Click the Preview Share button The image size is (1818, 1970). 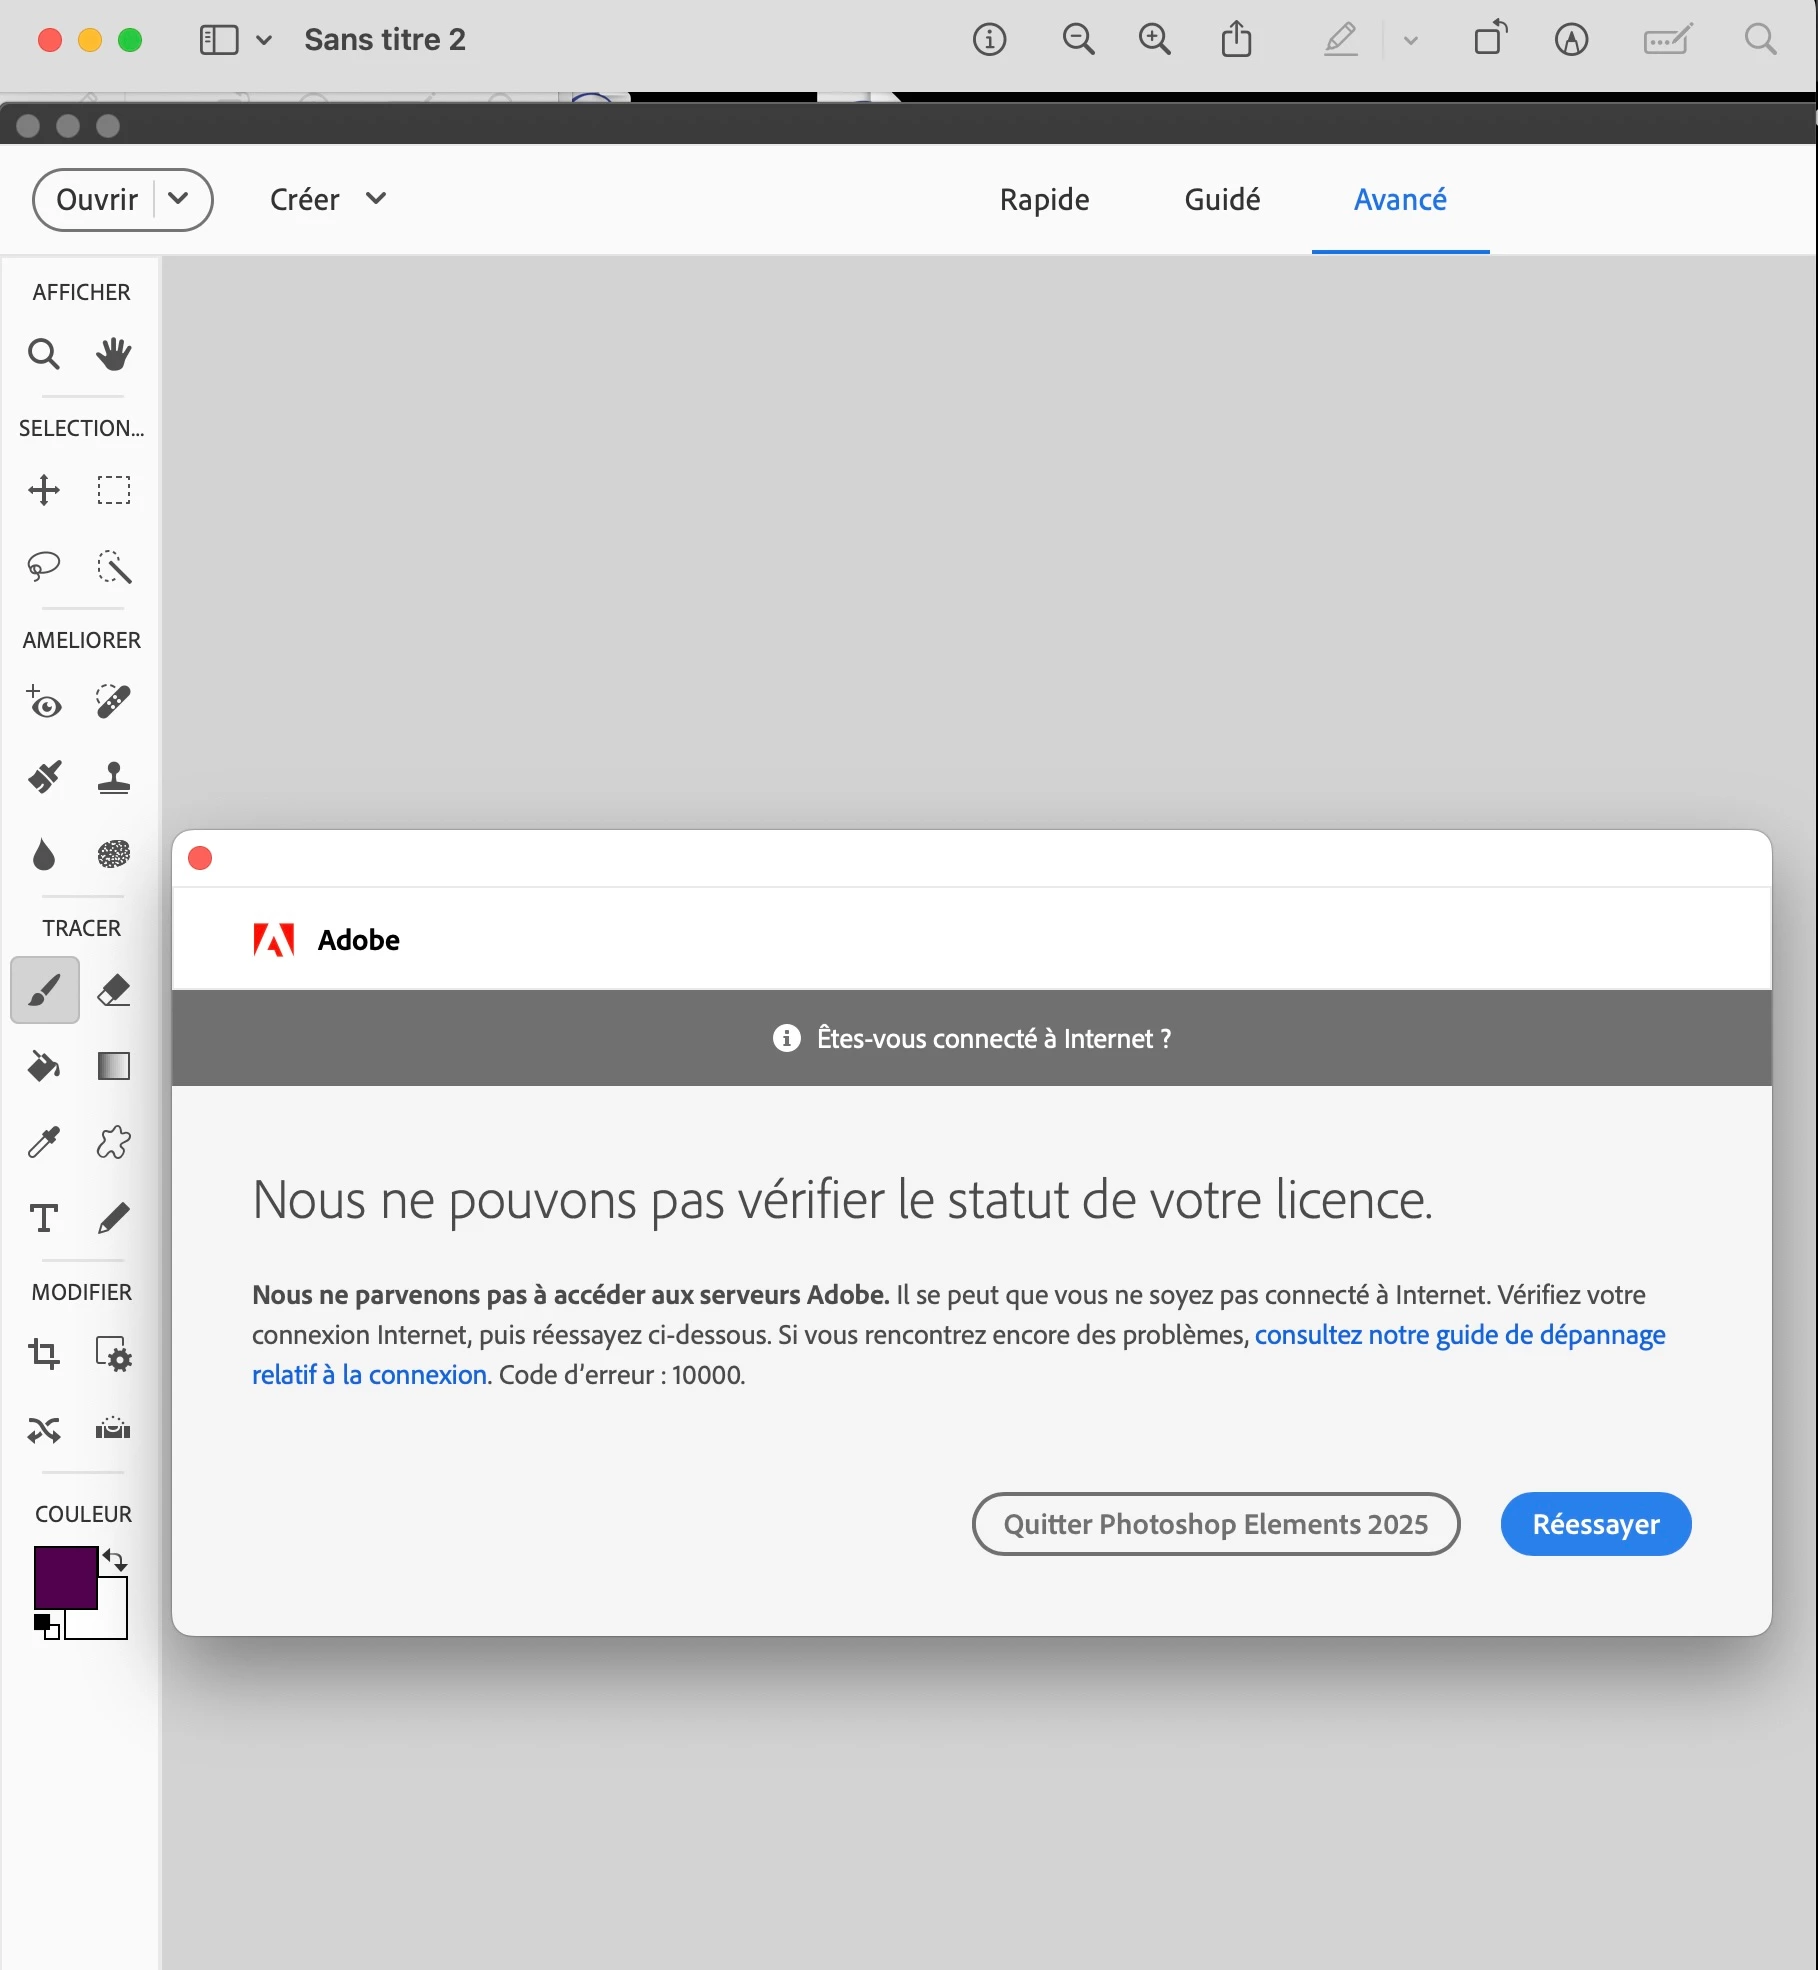[1237, 40]
